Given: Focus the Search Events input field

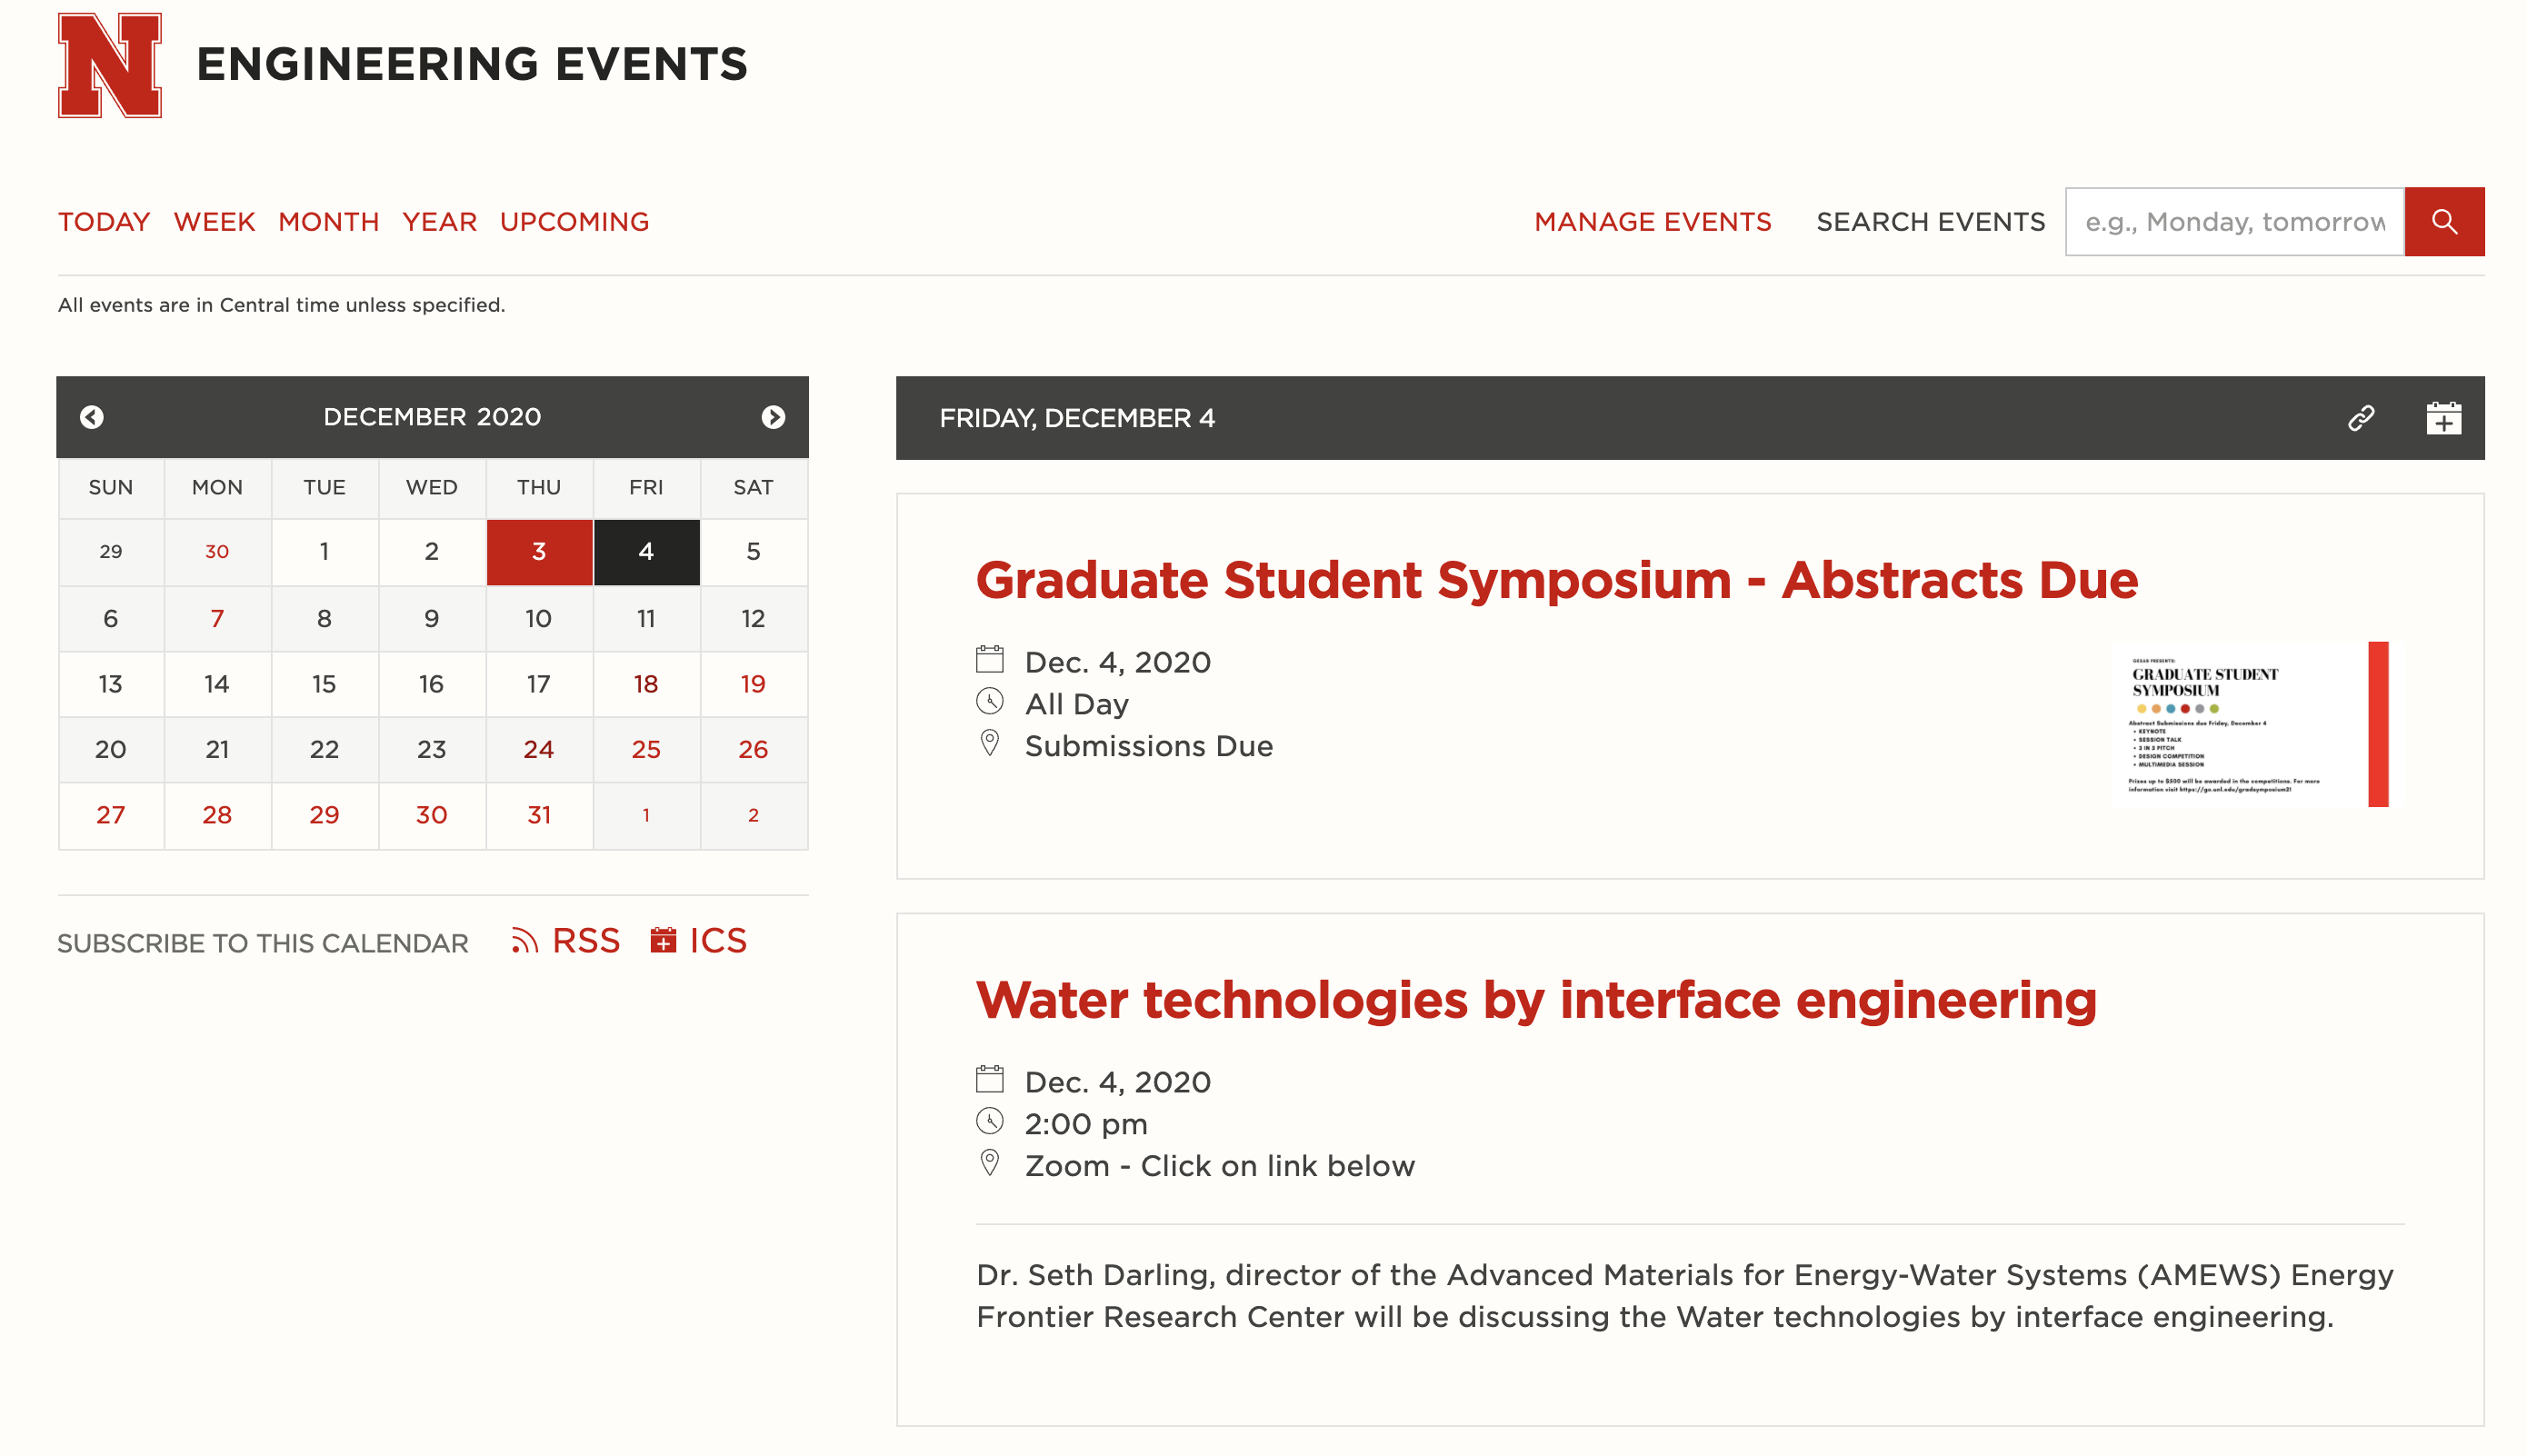Looking at the screenshot, I should pyautogui.click(x=2233, y=221).
